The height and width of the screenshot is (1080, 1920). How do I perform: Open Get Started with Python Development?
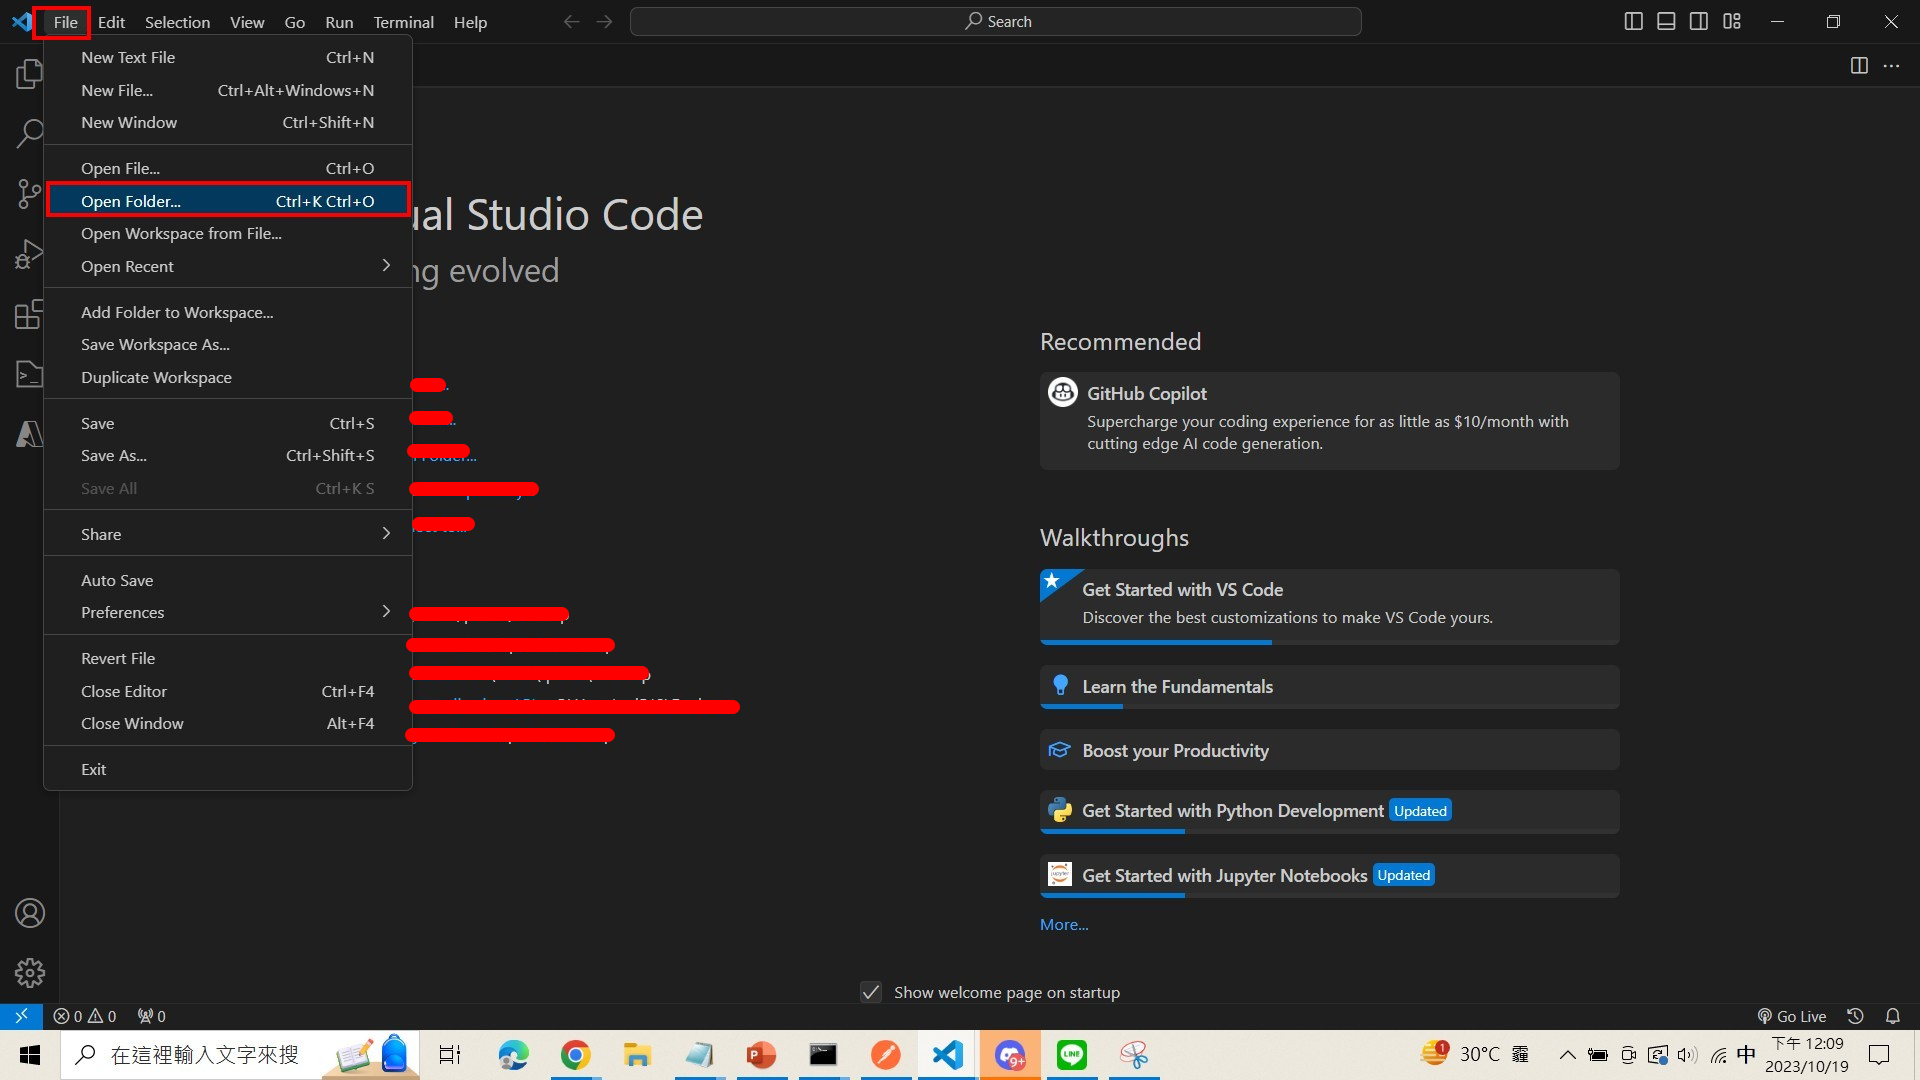click(x=1329, y=811)
